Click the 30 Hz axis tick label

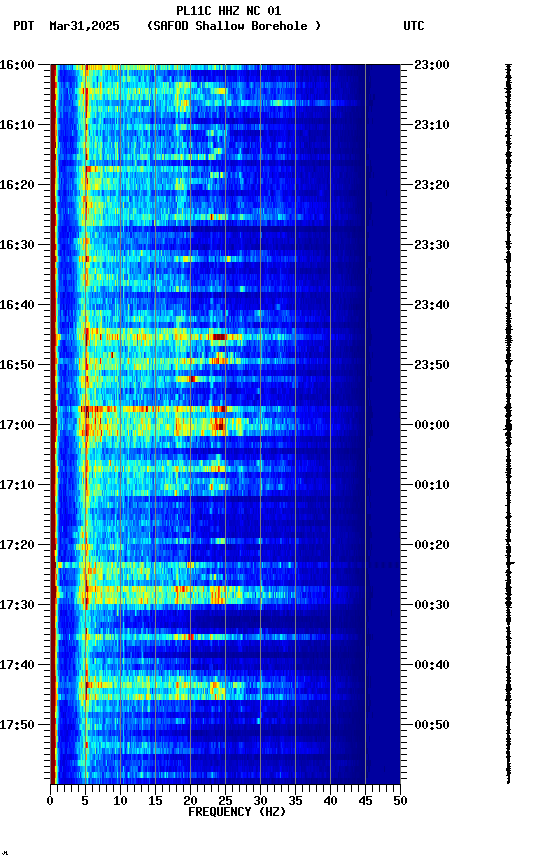(x=260, y=801)
